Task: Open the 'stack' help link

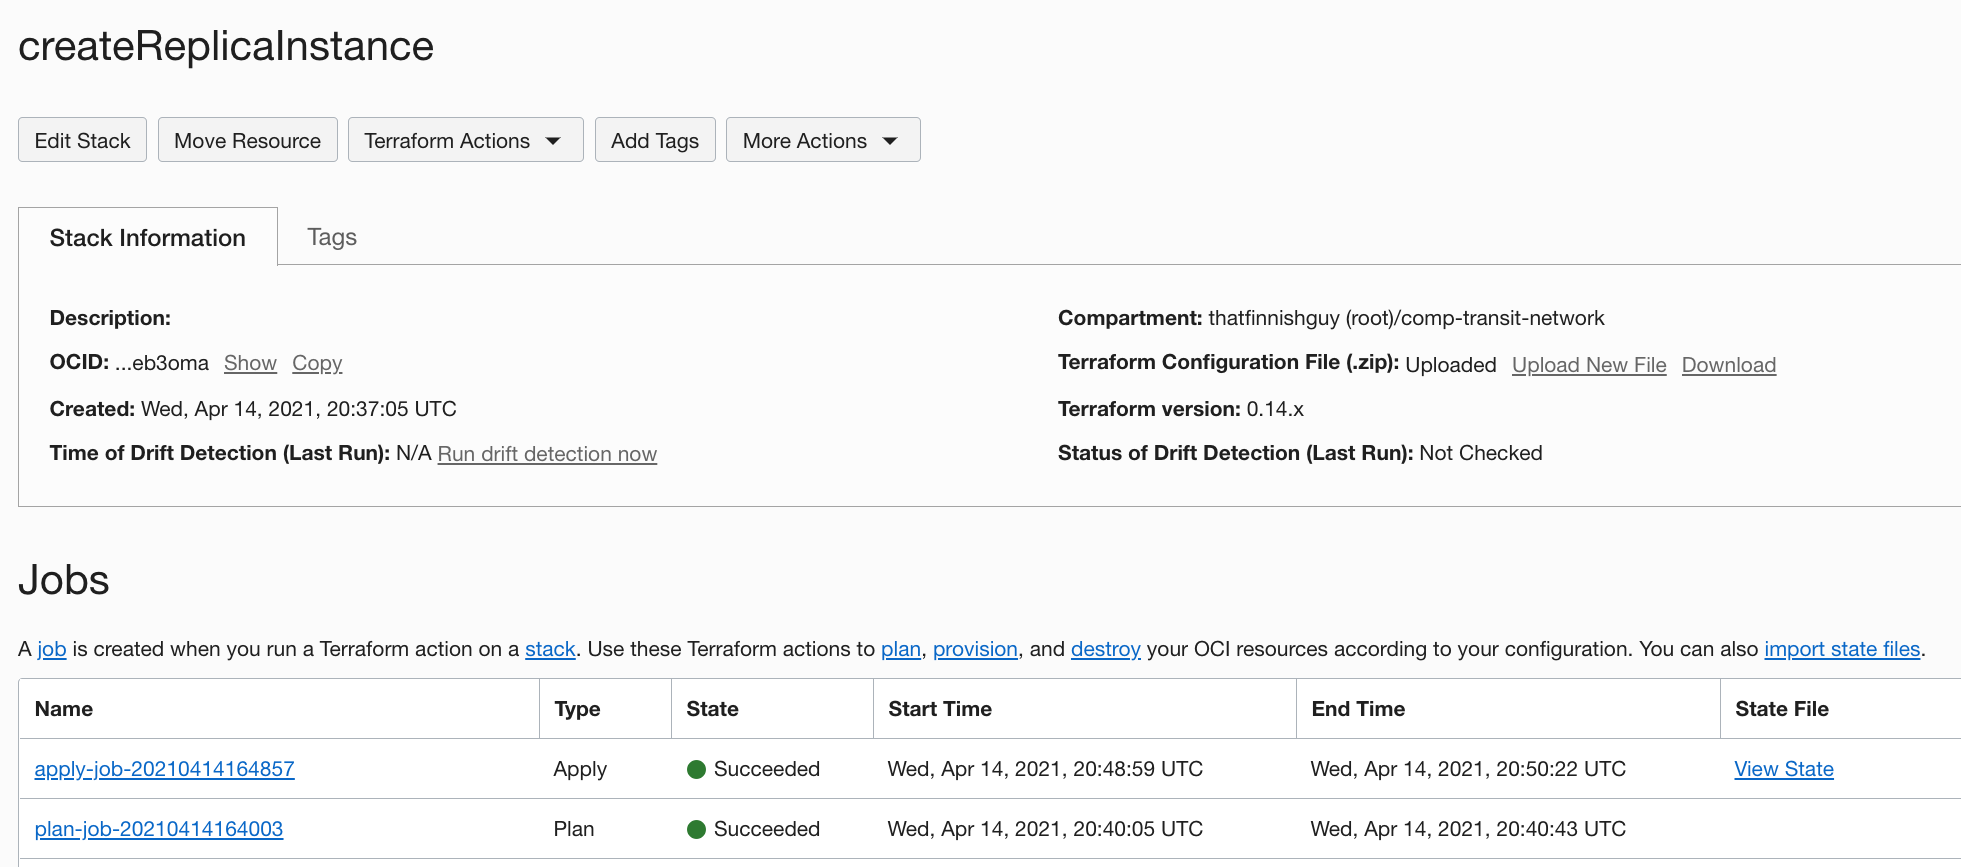Action: pos(550,649)
